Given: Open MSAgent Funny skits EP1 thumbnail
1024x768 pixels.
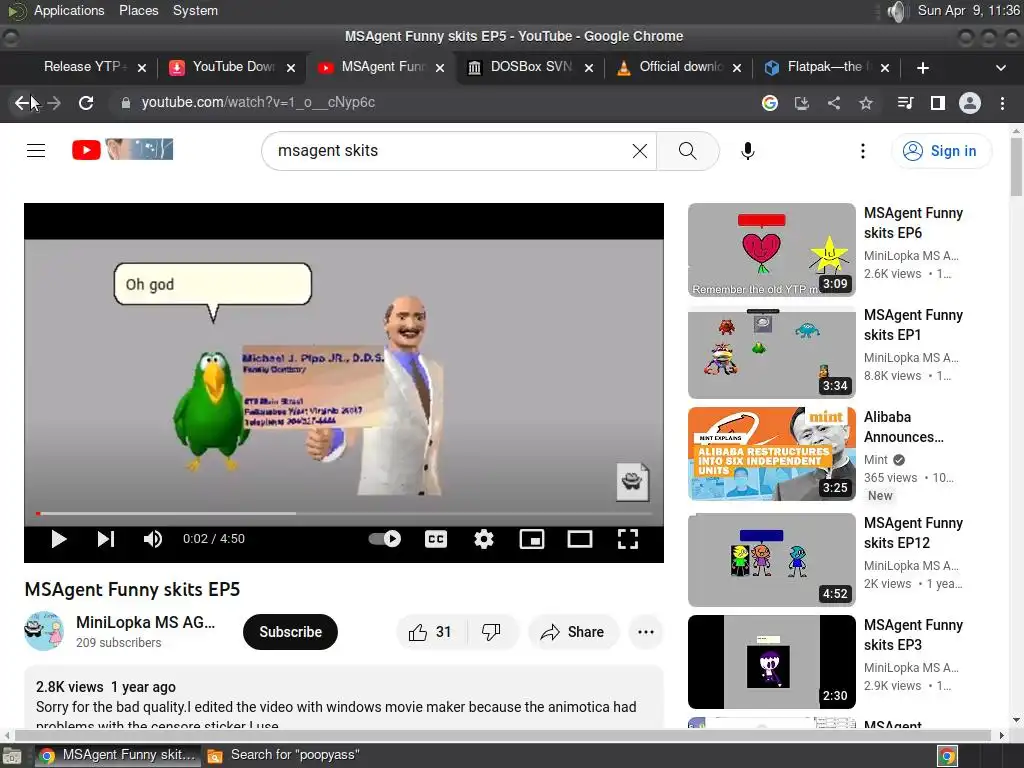Looking at the screenshot, I should [x=772, y=352].
